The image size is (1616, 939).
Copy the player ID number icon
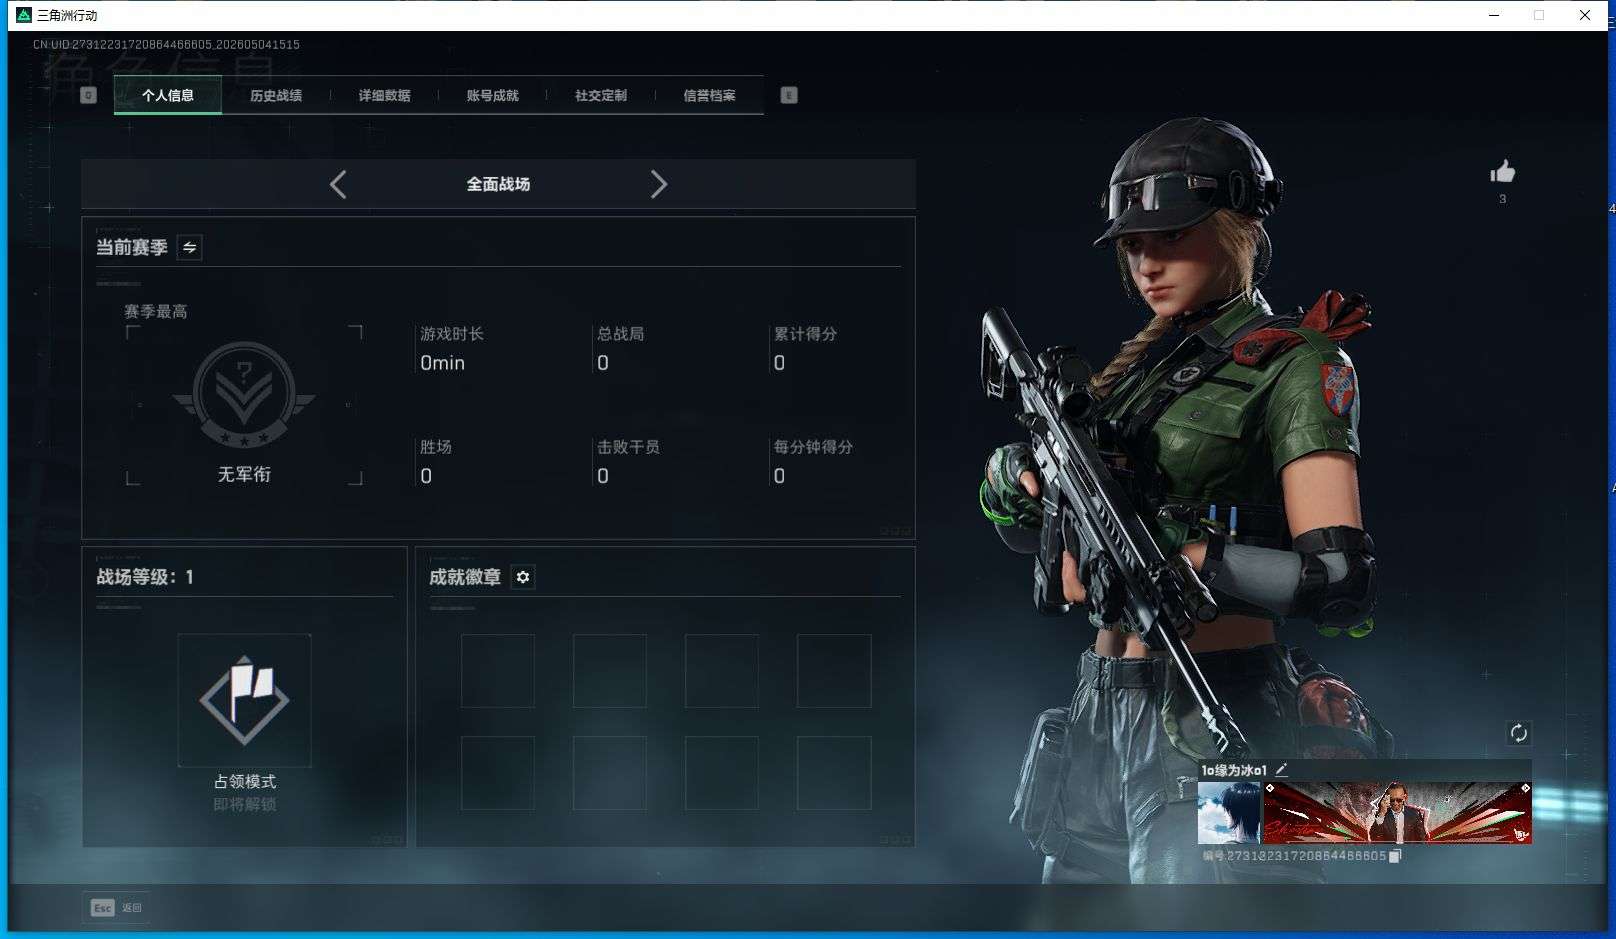coord(1396,856)
